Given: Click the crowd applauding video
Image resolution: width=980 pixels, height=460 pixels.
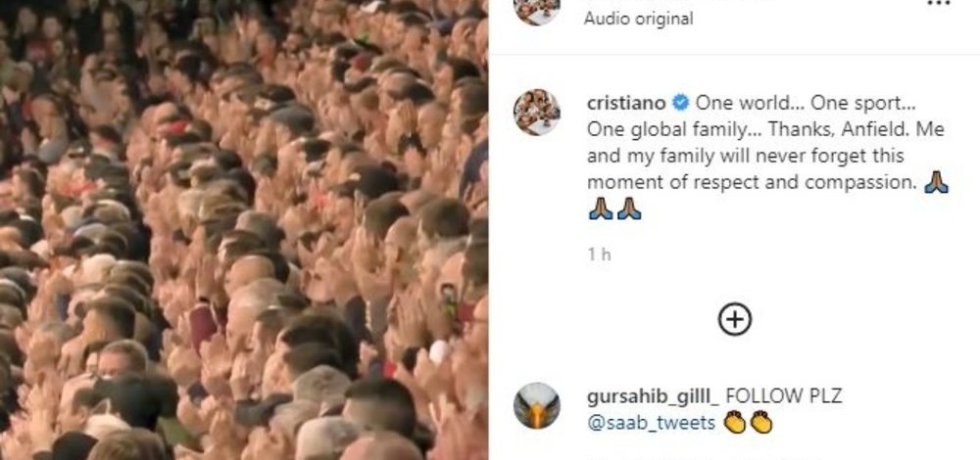Looking at the screenshot, I should tap(244, 230).
